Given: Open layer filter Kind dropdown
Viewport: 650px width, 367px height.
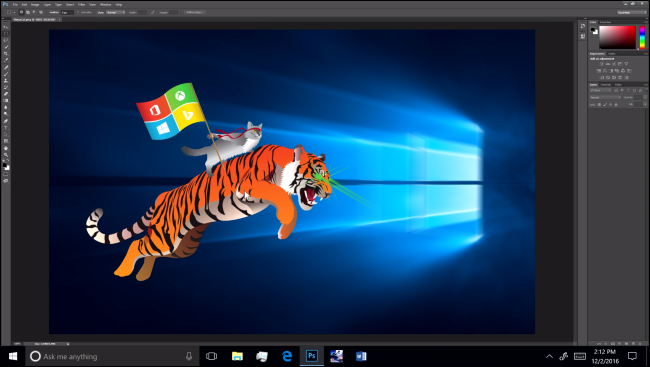Looking at the screenshot, I should (x=600, y=90).
